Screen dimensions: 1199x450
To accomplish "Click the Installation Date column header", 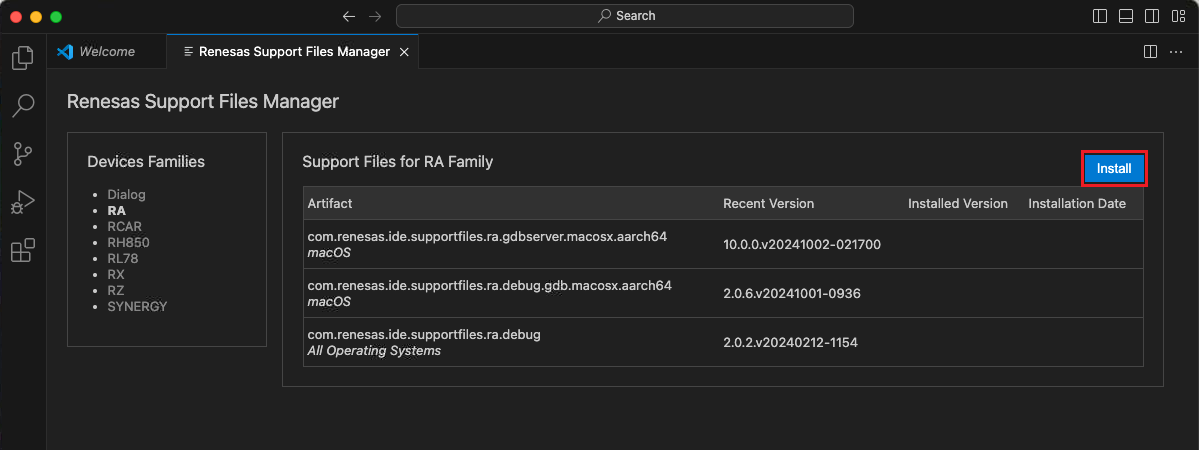I will pos(1077,204).
